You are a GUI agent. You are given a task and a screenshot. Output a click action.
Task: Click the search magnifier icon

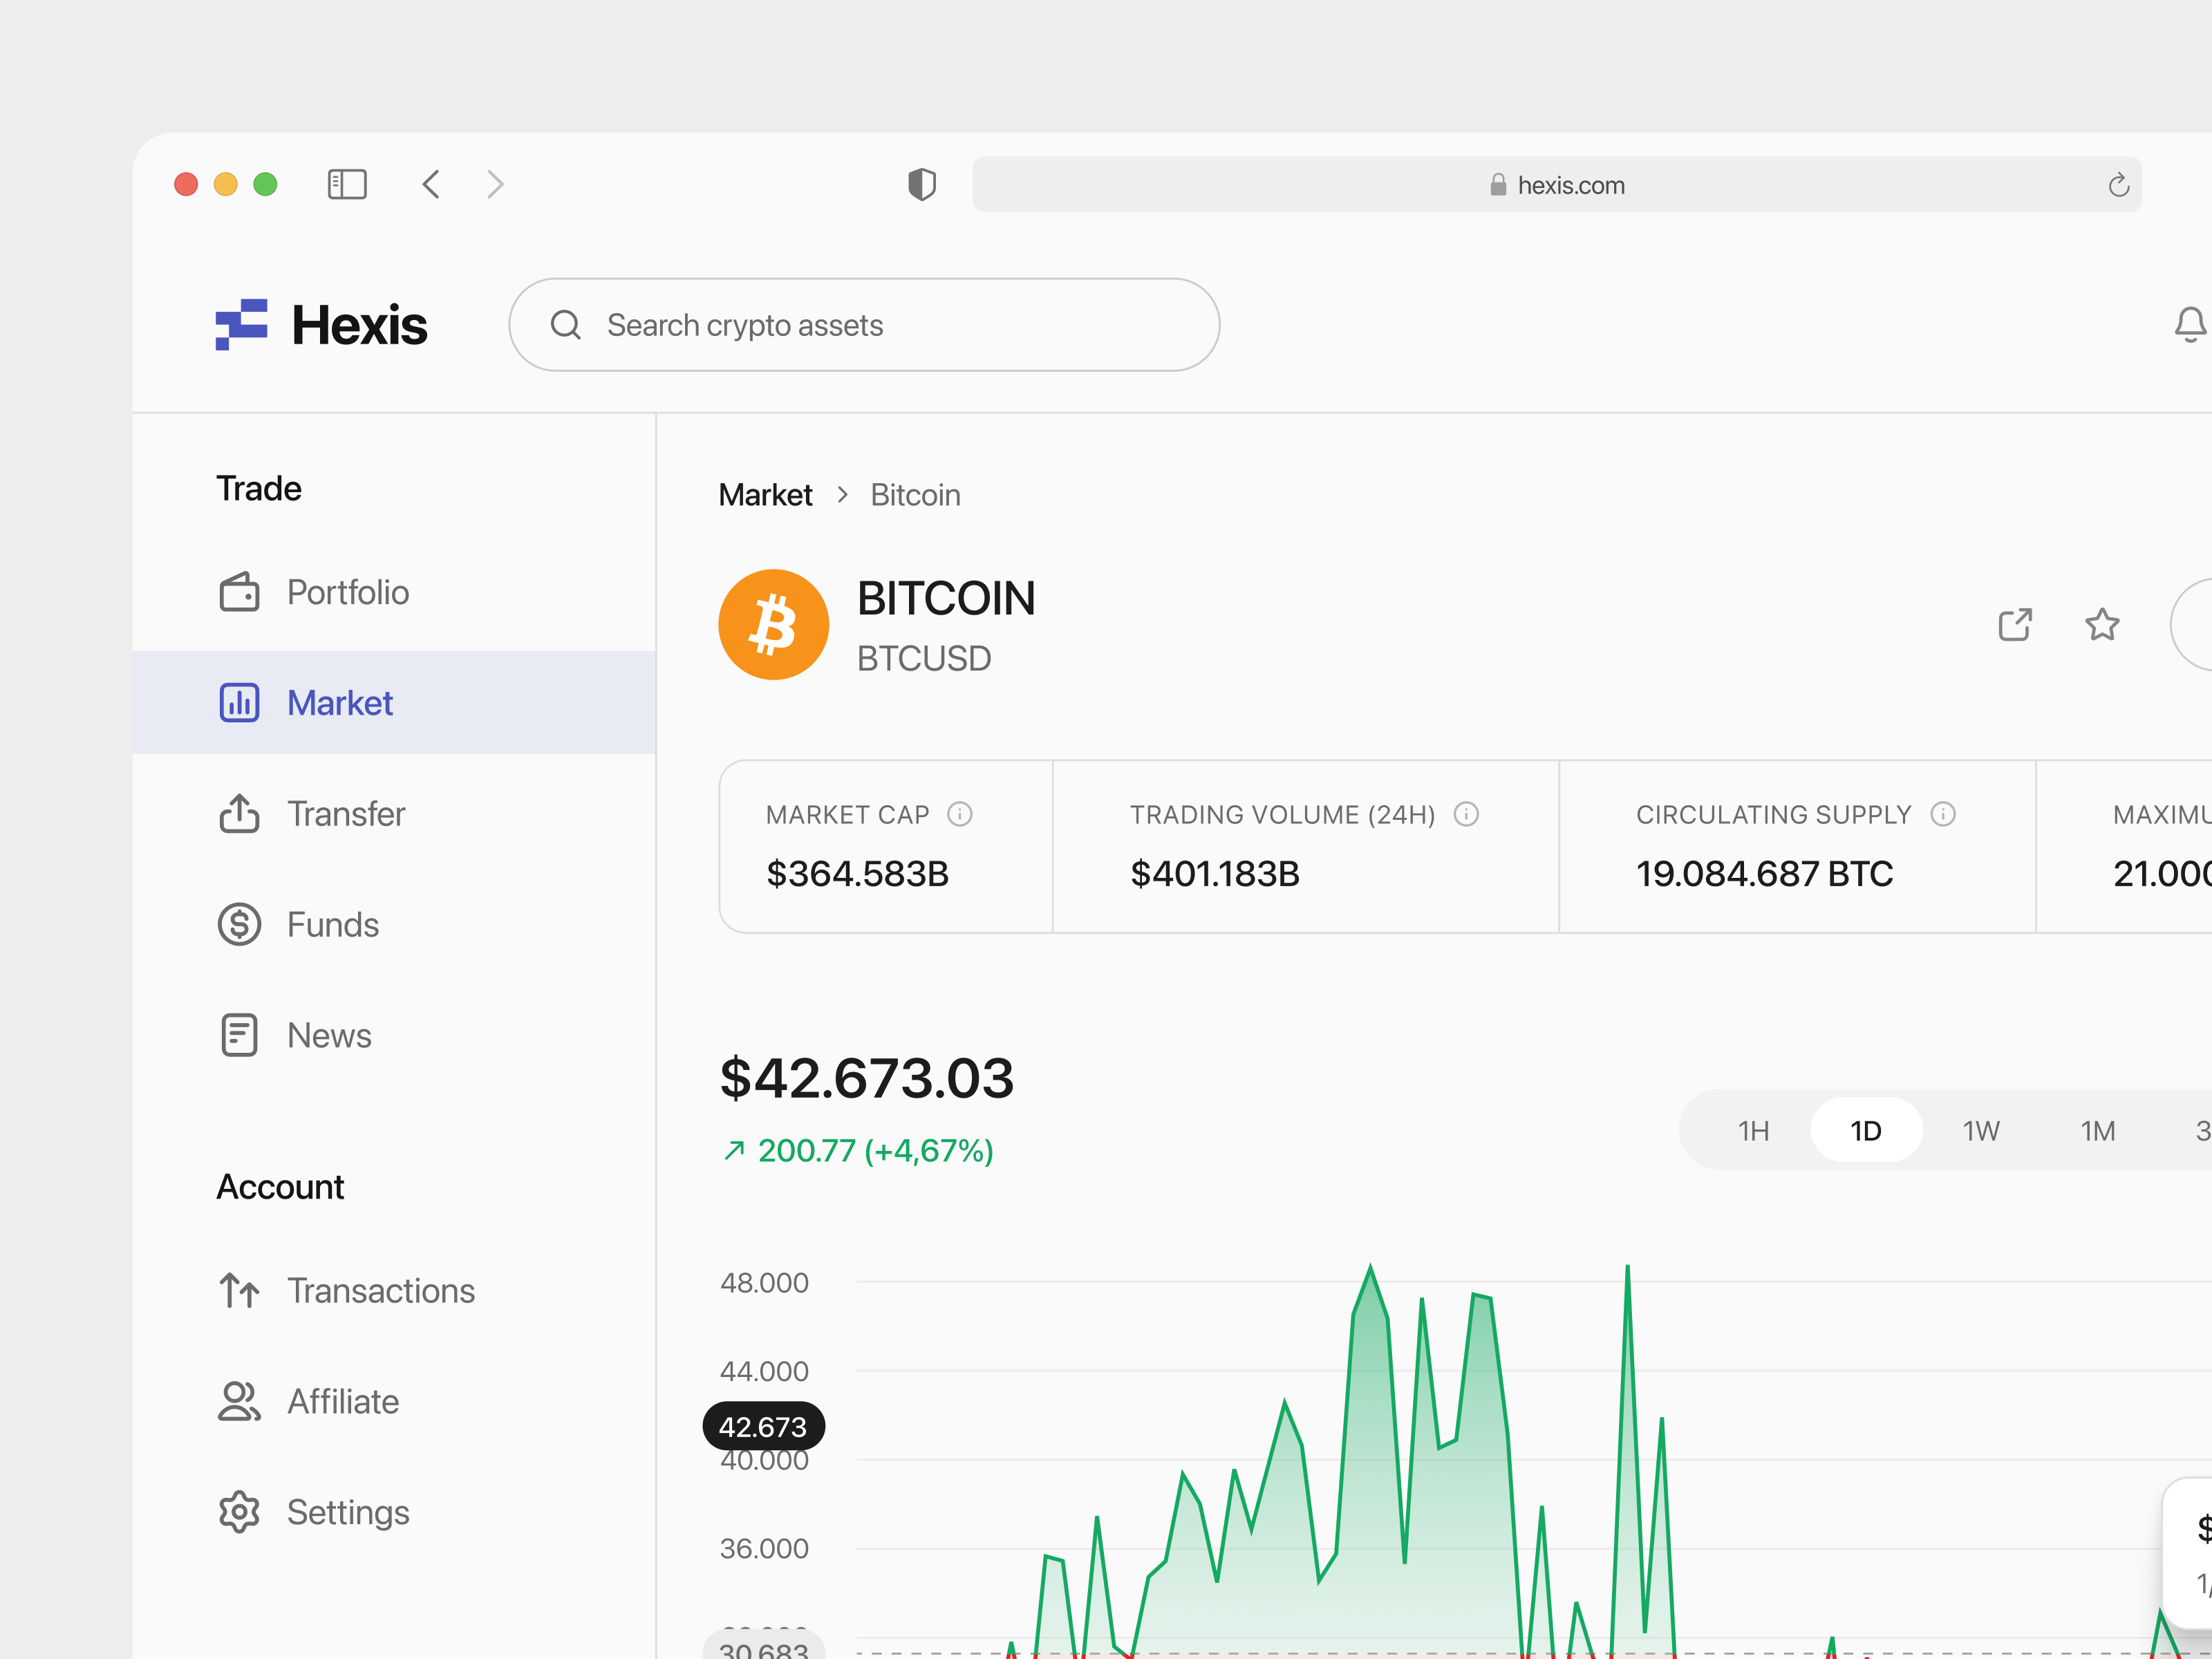tap(566, 325)
